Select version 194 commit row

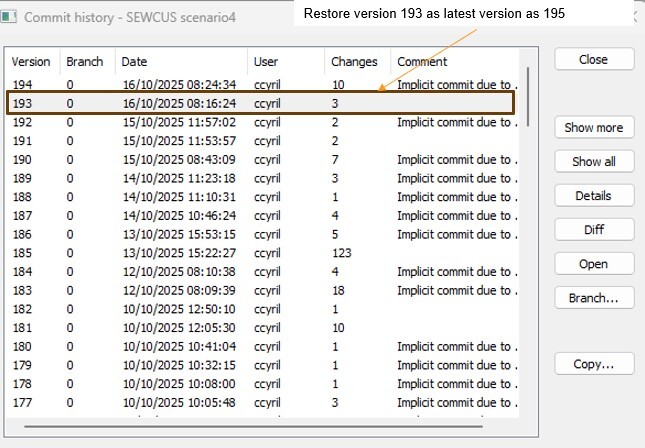pos(260,84)
